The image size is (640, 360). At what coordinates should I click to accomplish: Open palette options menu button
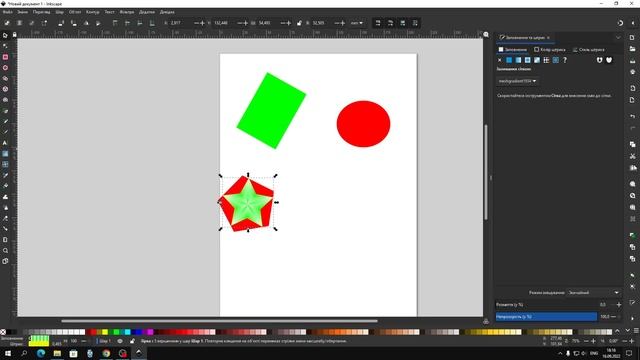636,331
